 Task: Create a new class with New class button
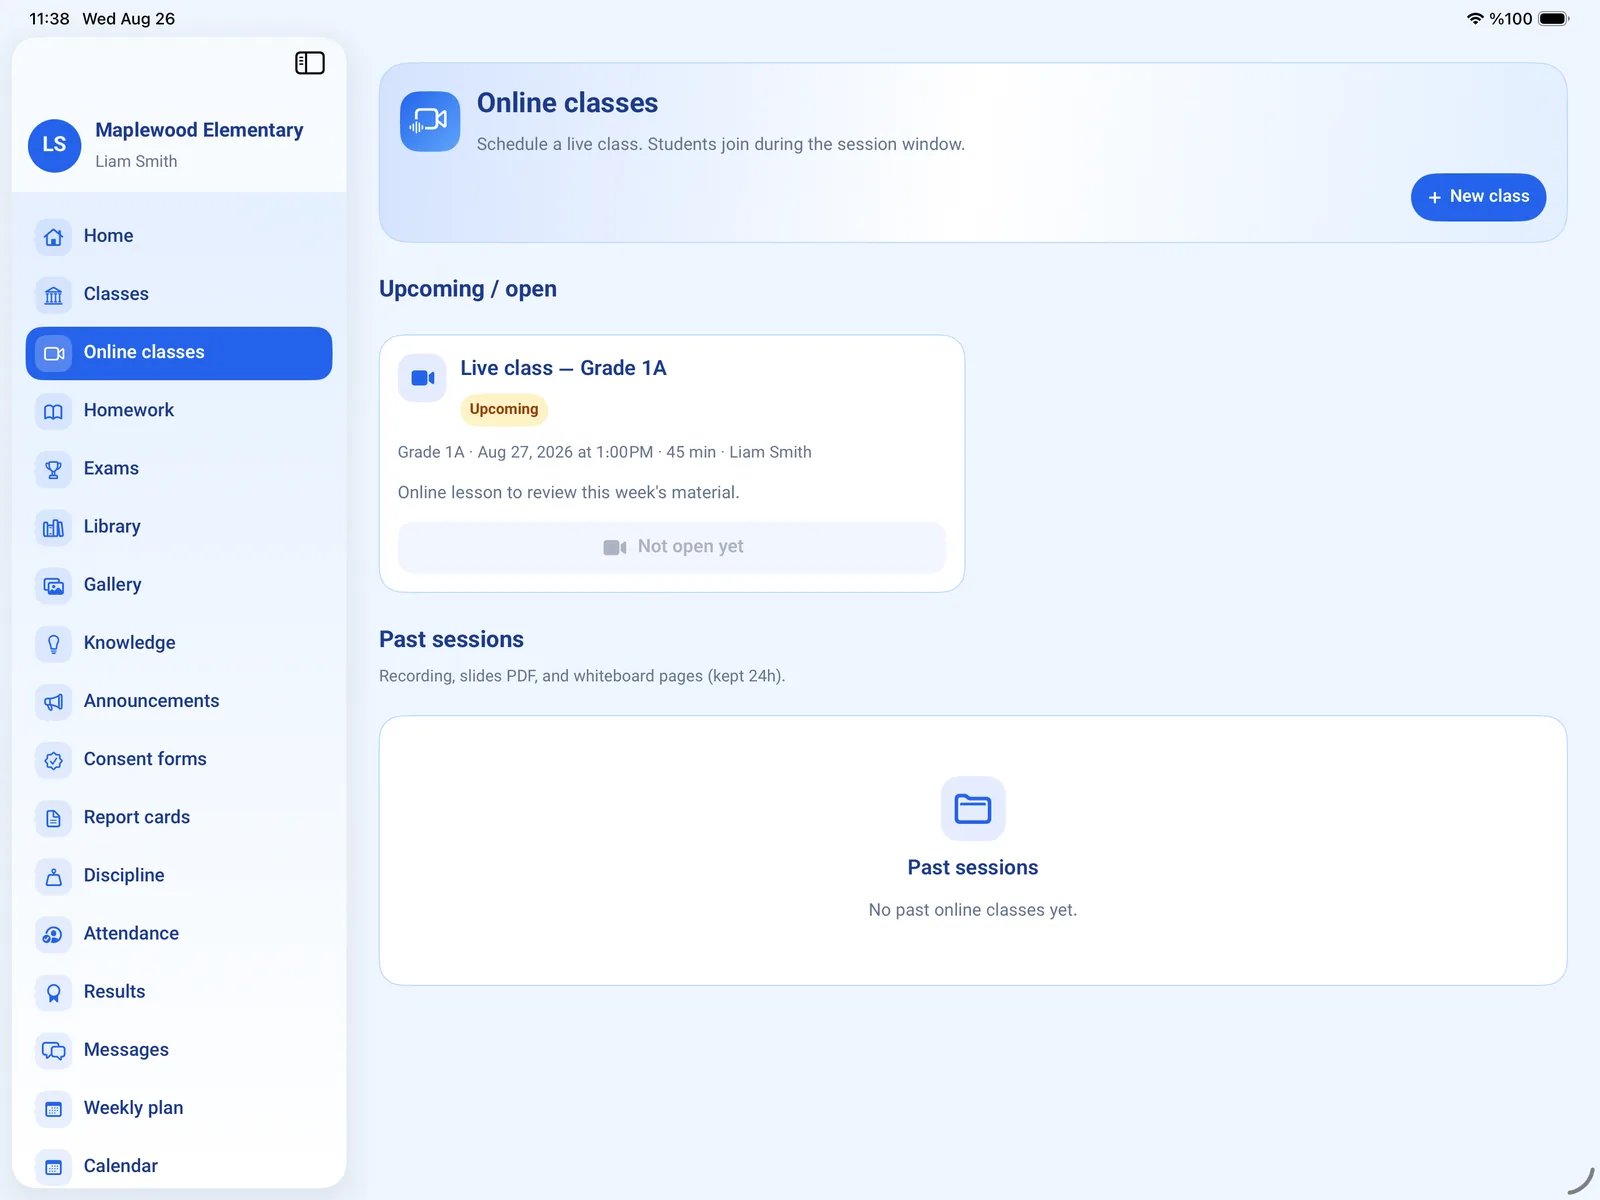coord(1478,197)
